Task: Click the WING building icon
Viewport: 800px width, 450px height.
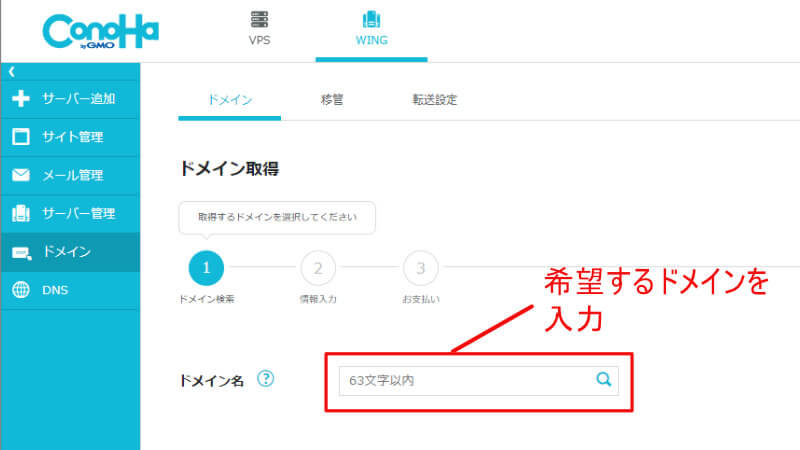Action: coord(371,19)
